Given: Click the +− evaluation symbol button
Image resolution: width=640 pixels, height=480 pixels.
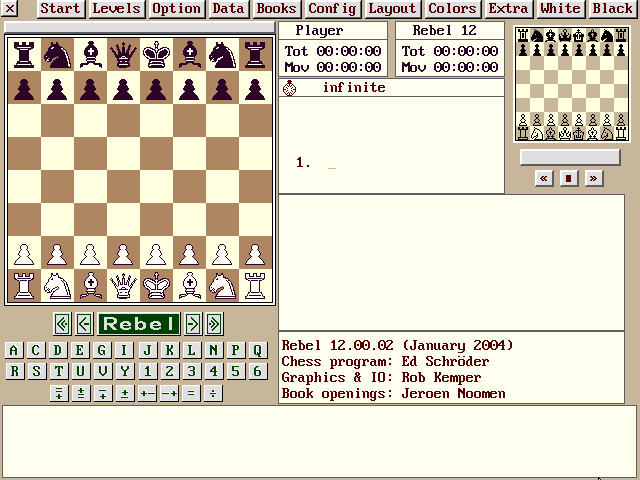Looking at the screenshot, I should [x=147, y=393].
